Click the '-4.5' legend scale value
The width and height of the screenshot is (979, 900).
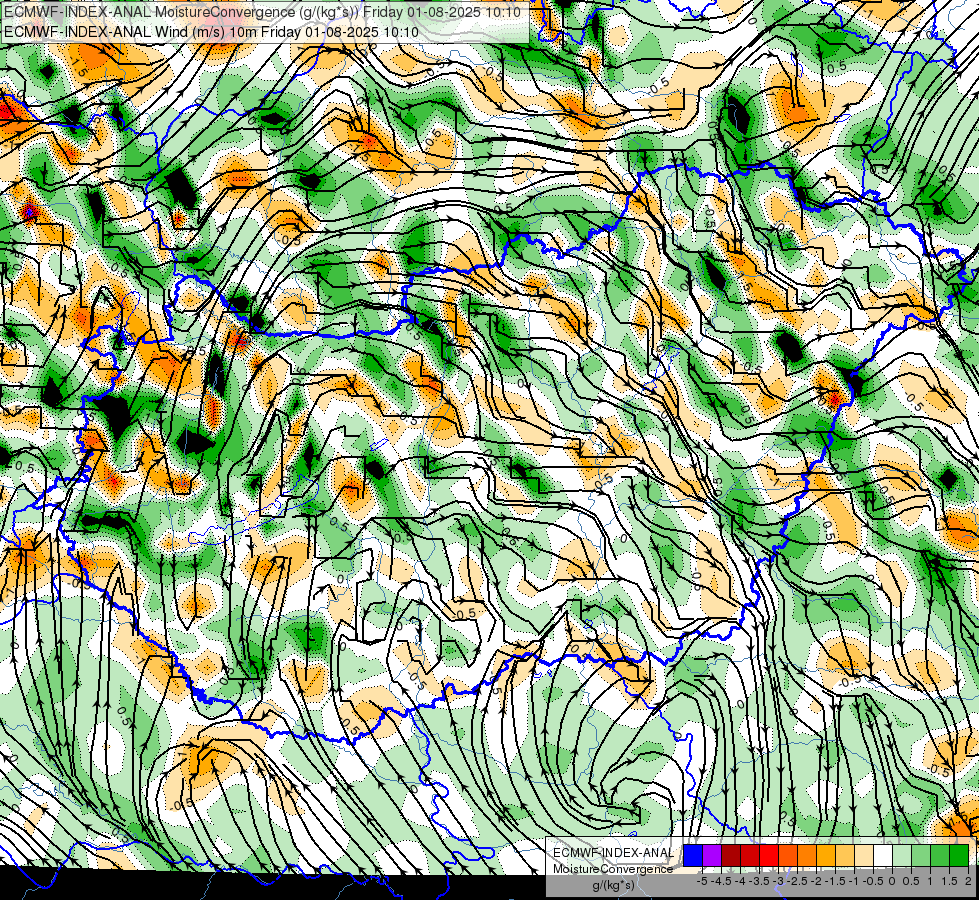click(721, 881)
